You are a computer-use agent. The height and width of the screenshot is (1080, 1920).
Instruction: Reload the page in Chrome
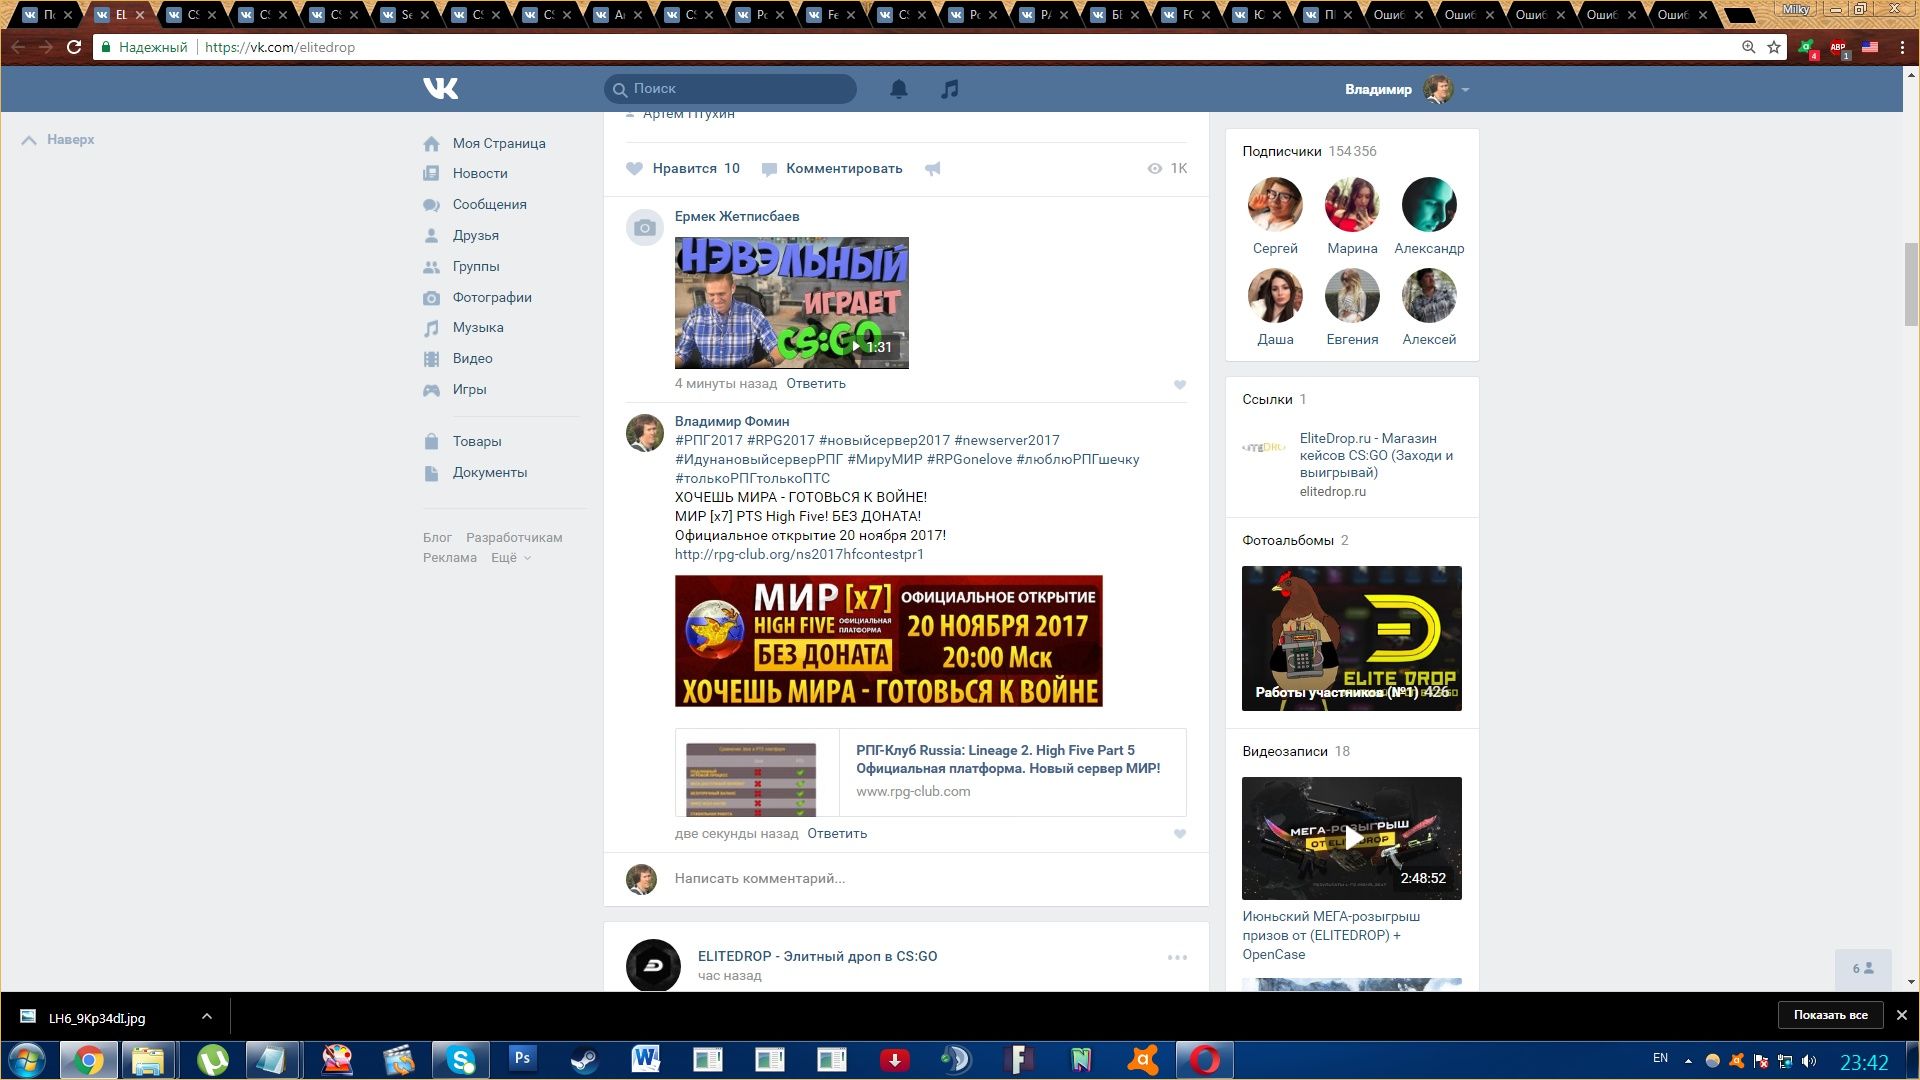point(74,47)
